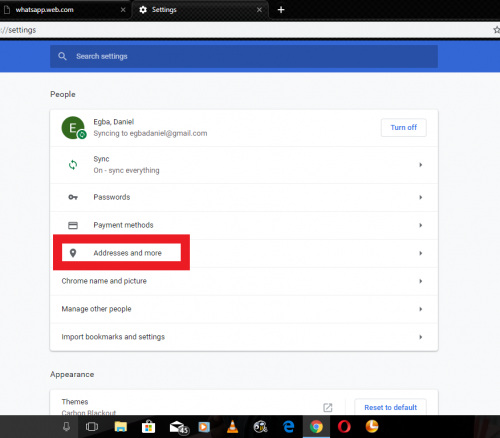The image size is (500, 438).
Task: Click 'On - sync everything' text
Action: click(x=126, y=170)
